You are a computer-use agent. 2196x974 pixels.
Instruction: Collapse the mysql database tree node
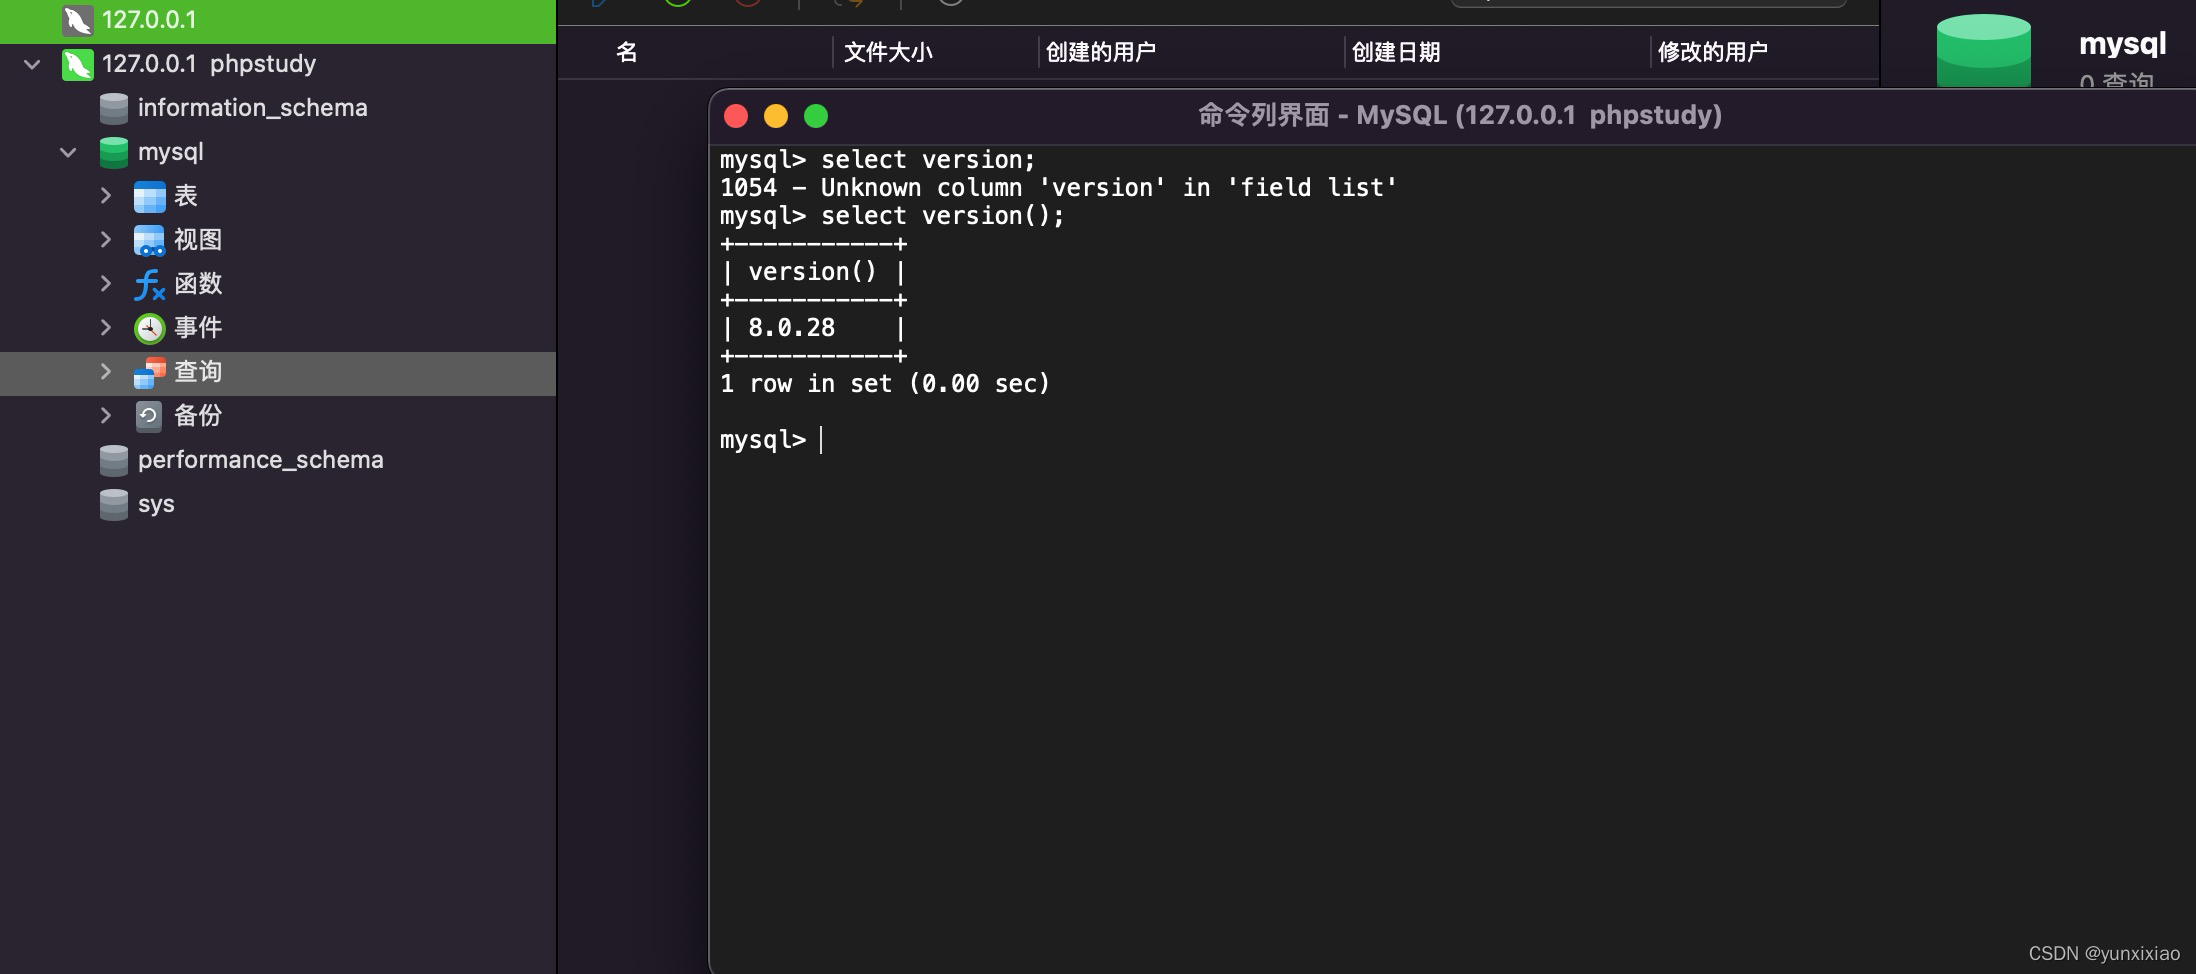click(67, 152)
